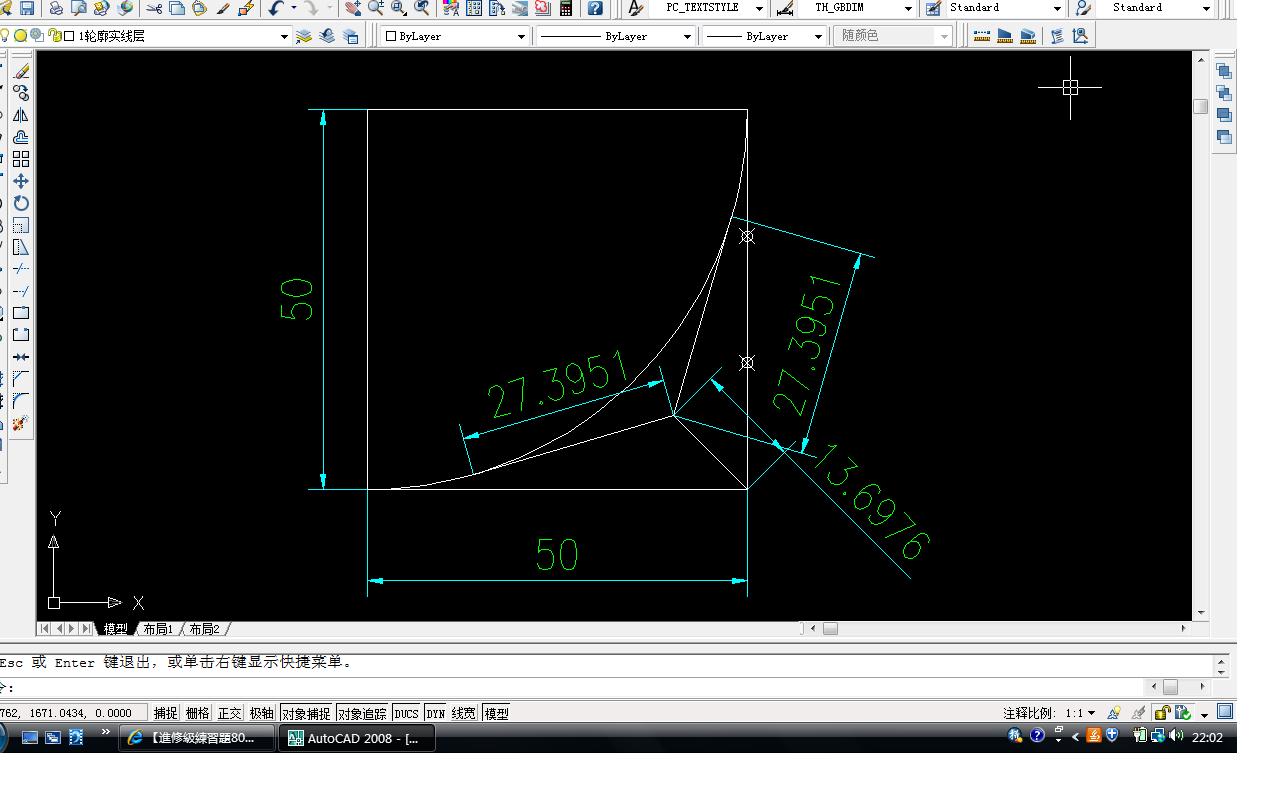Click the Clean Screen icon in status bar
Screen dimensions: 1280x800
point(1225,712)
